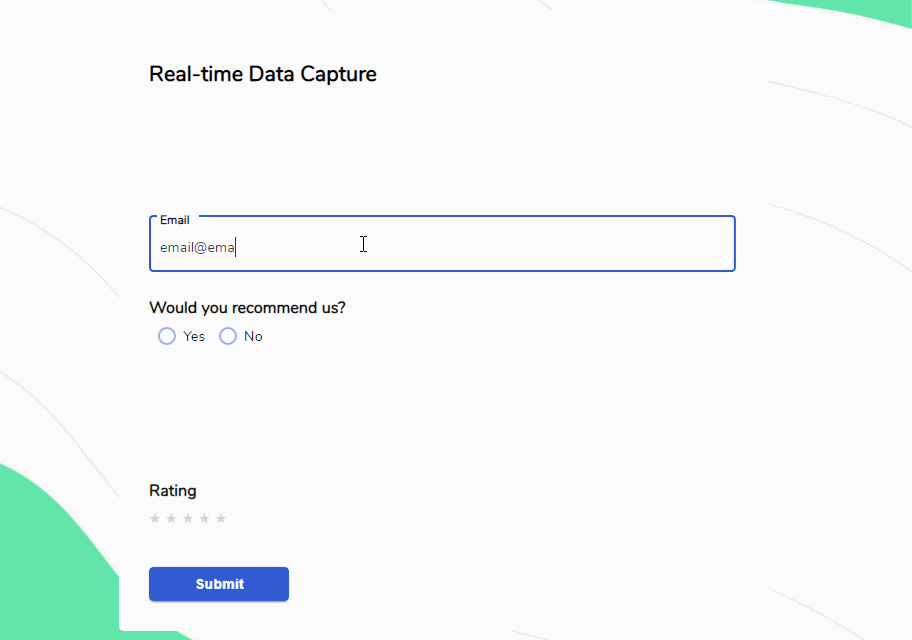912x640 pixels.
Task: Click the "No" option label
Action: (253, 336)
